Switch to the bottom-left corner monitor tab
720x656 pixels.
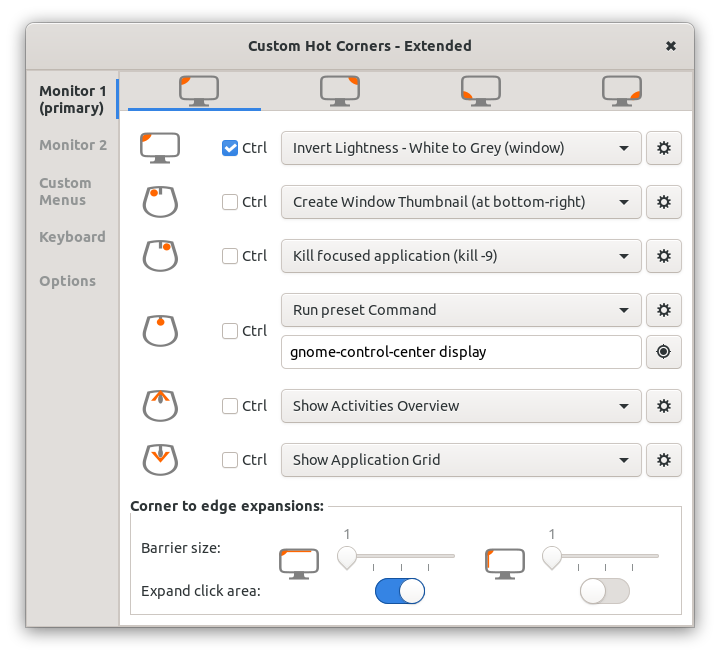coord(481,91)
